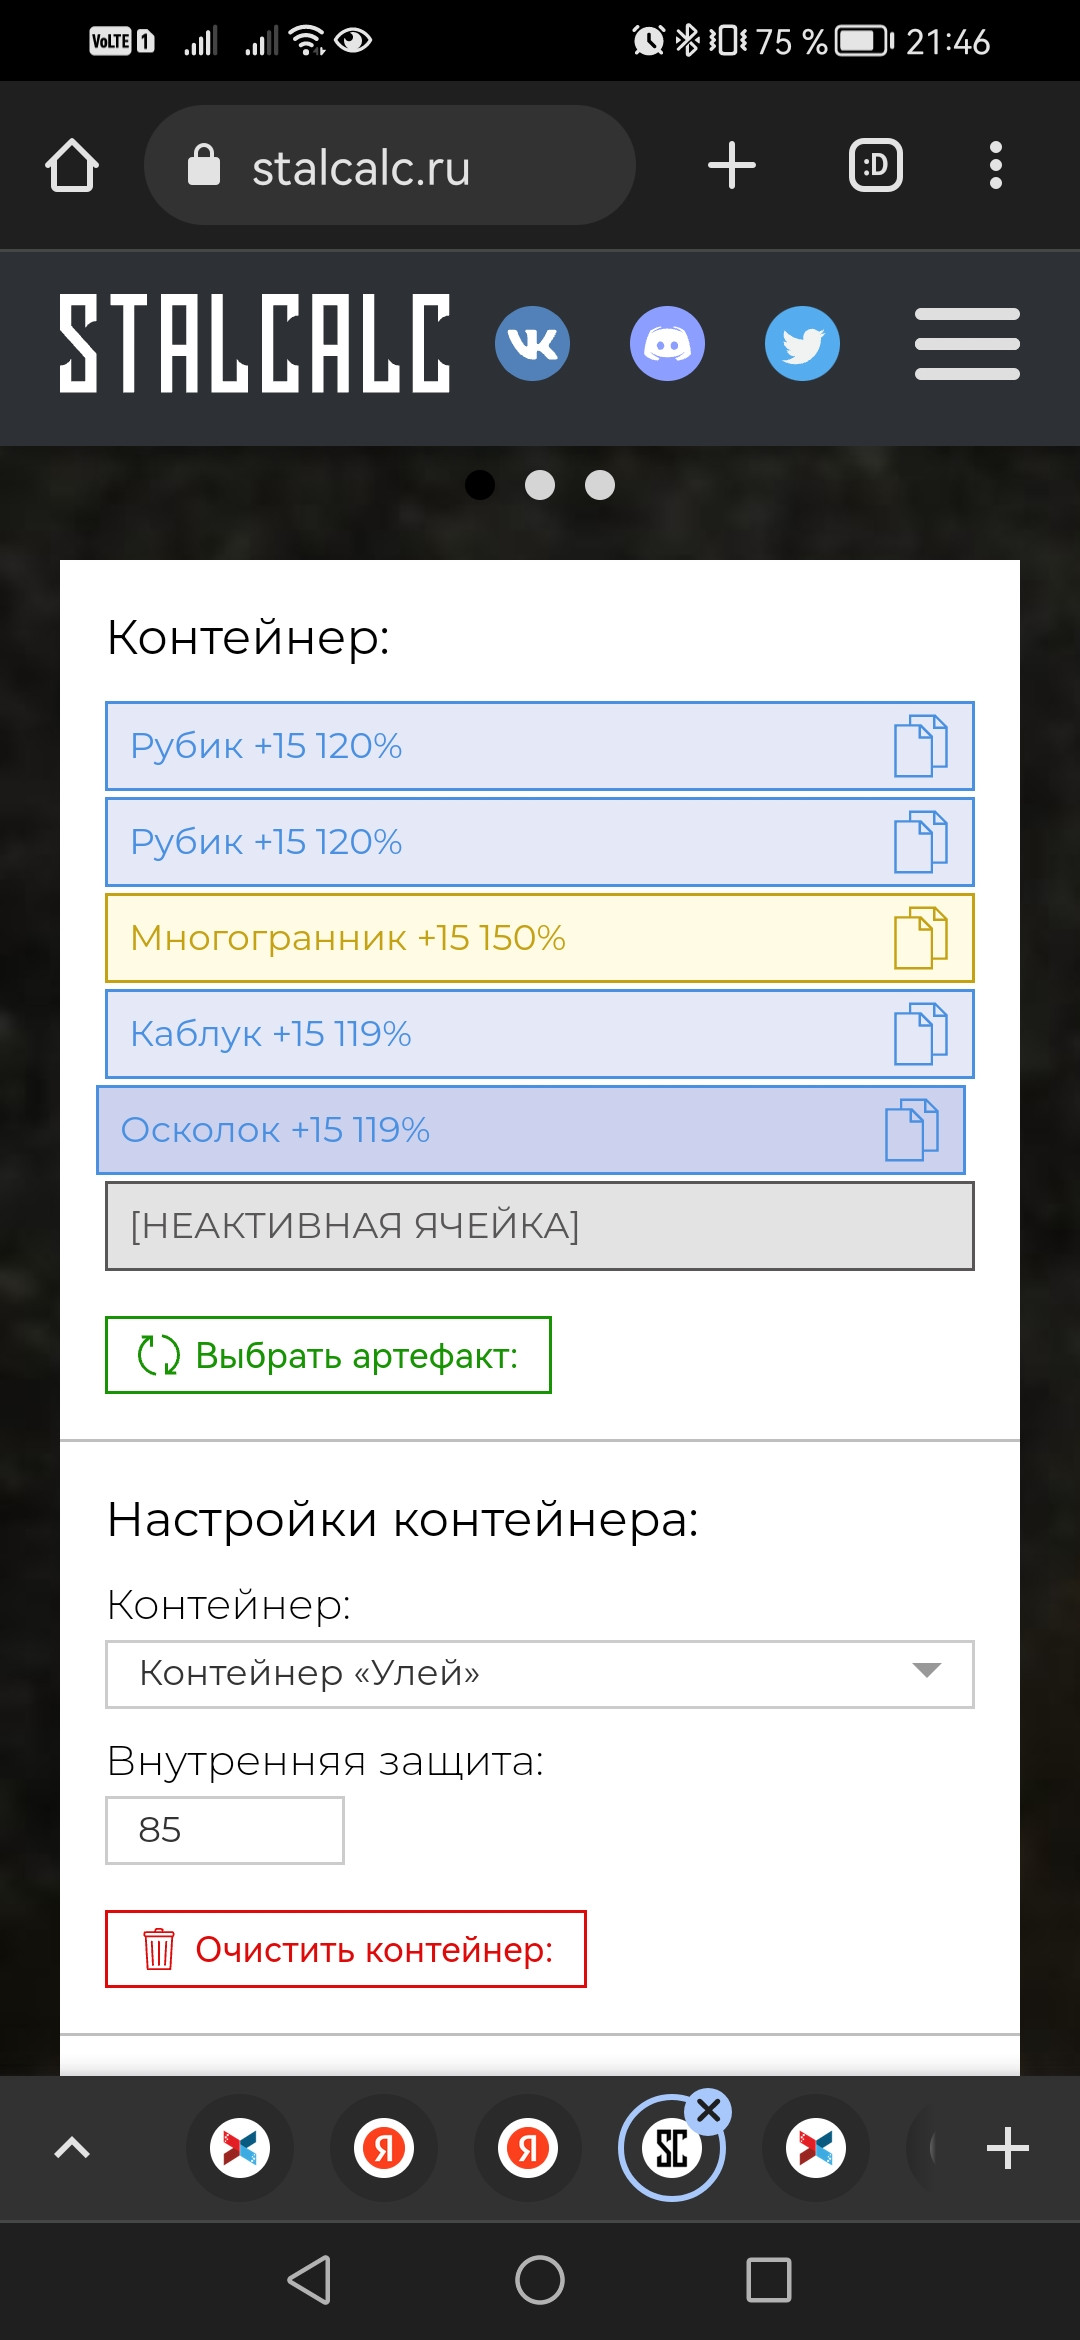Expand the Контейнер «Улей» dropdown
Image resolution: width=1080 pixels, height=2340 pixels.
540,1674
